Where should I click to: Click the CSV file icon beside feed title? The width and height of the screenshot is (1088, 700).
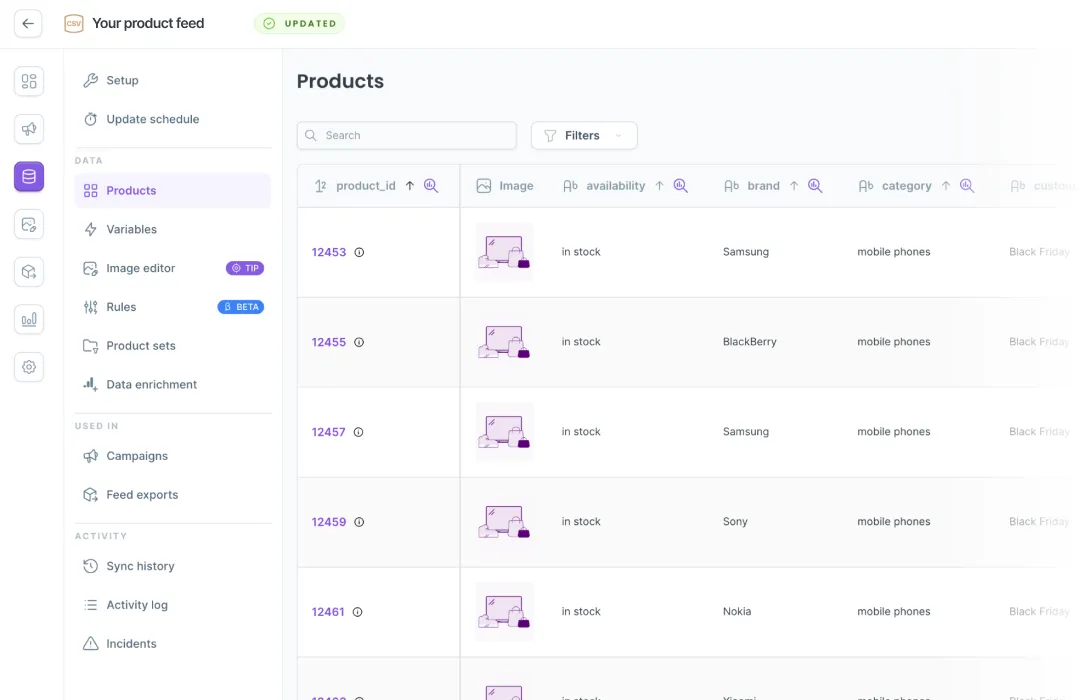(x=74, y=24)
